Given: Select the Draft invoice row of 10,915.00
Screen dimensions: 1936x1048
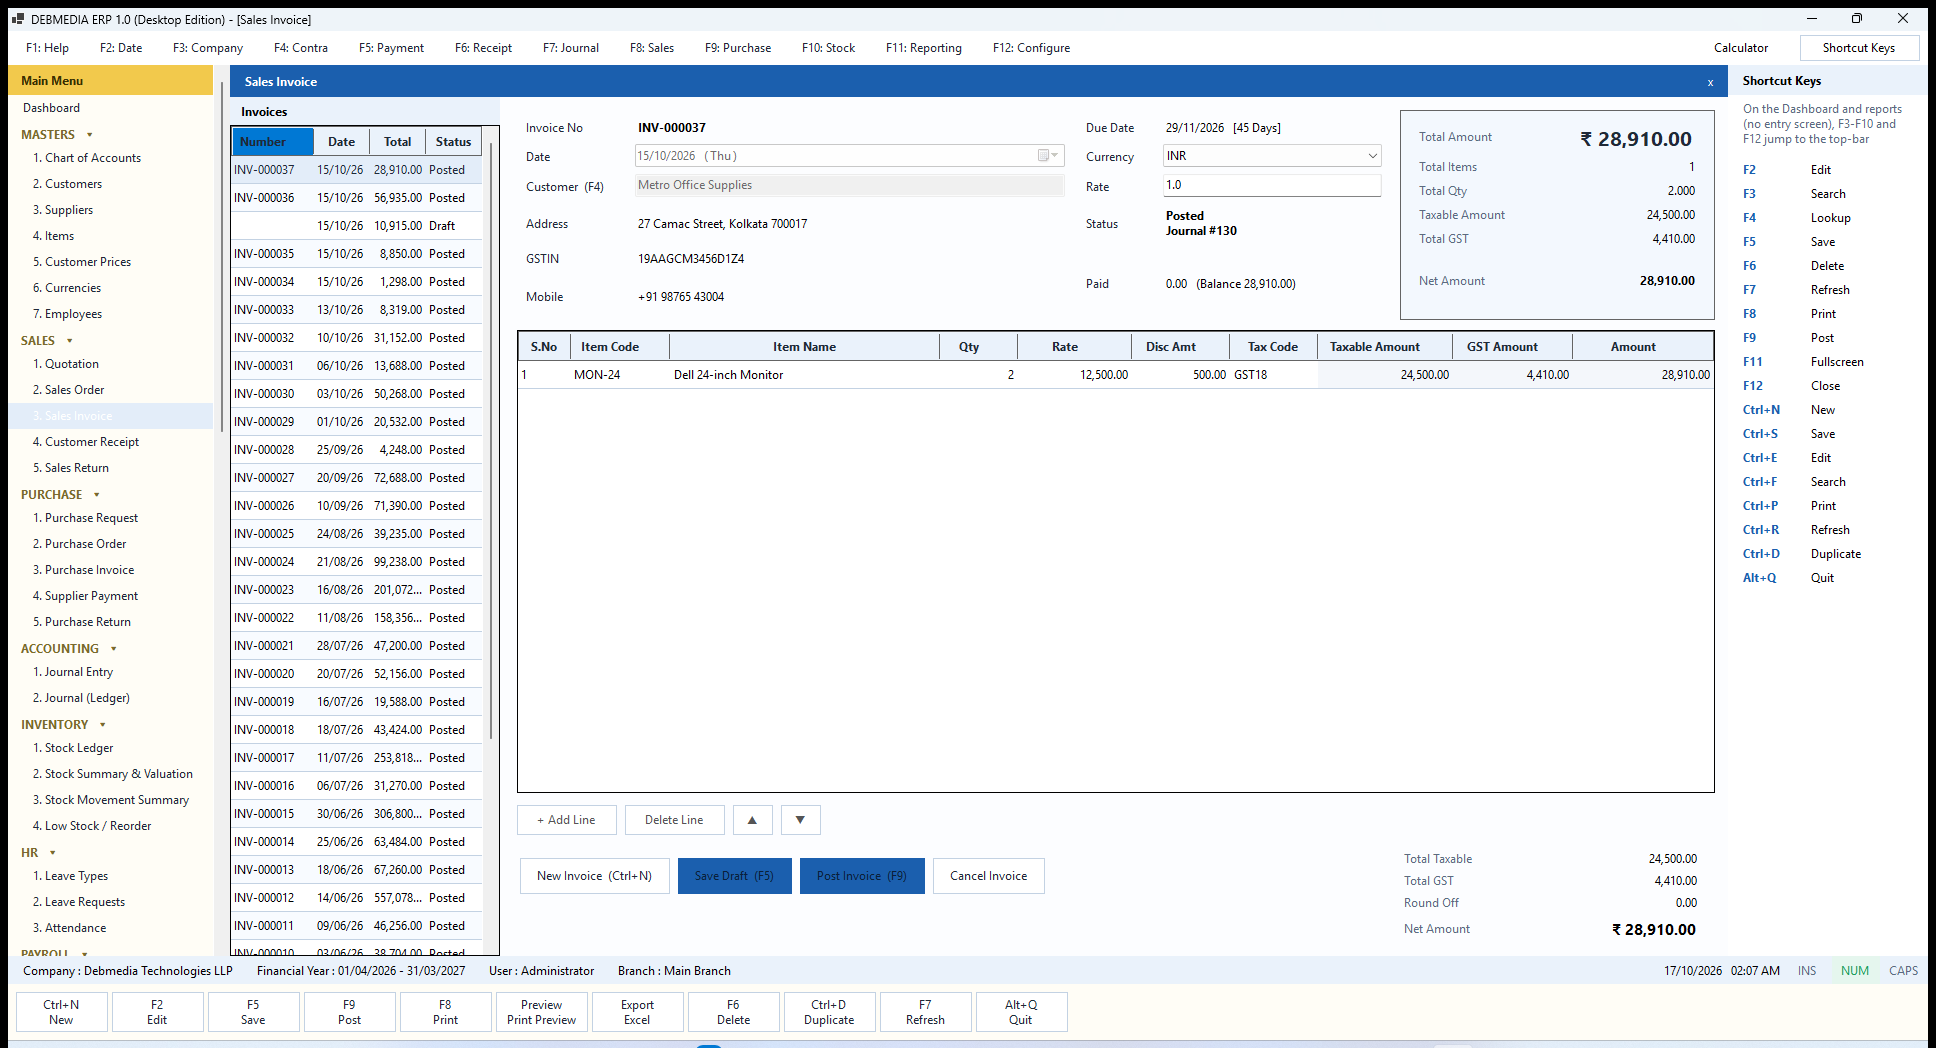Looking at the screenshot, I should (x=357, y=226).
